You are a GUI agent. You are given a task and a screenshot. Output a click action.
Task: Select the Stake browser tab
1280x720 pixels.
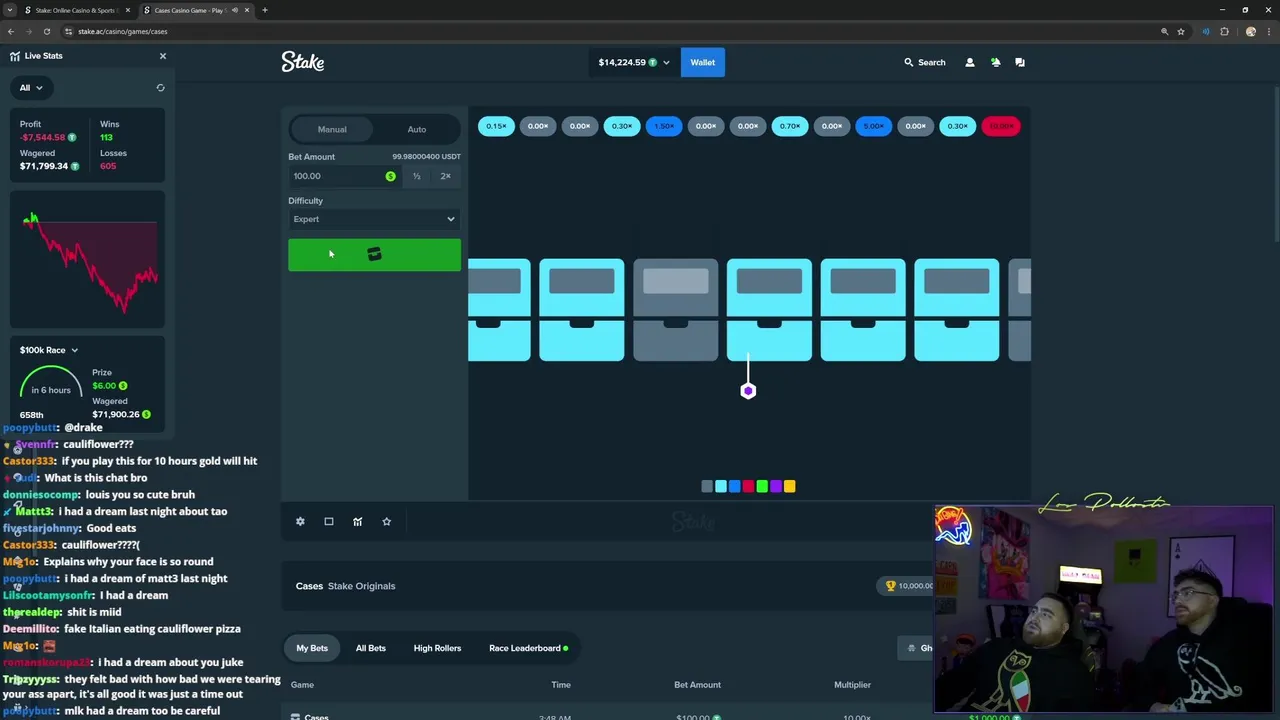pyautogui.click(x=77, y=10)
